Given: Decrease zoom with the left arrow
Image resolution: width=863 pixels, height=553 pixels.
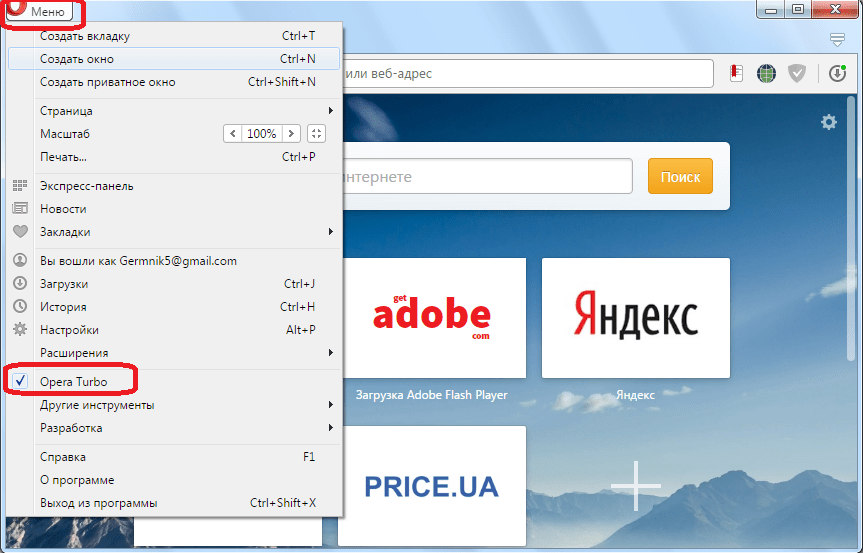Looking at the screenshot, I should [x=233, y=134].
